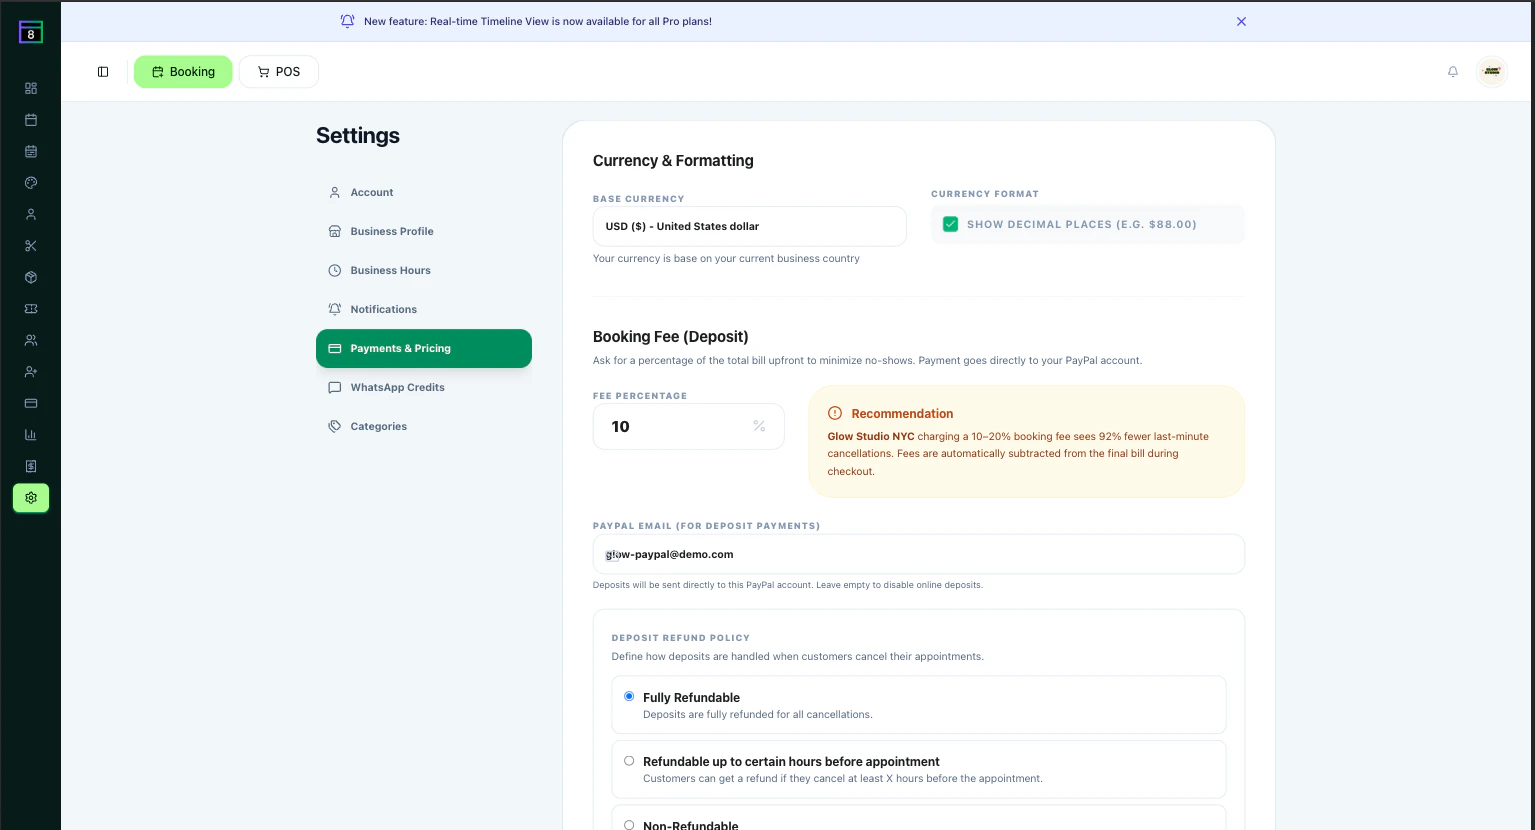The height and width of the screenshot is (830, 1535).
Task: Open the scissors services icon in sidebar
Action: pyautogui.click(x=31, y=246)
